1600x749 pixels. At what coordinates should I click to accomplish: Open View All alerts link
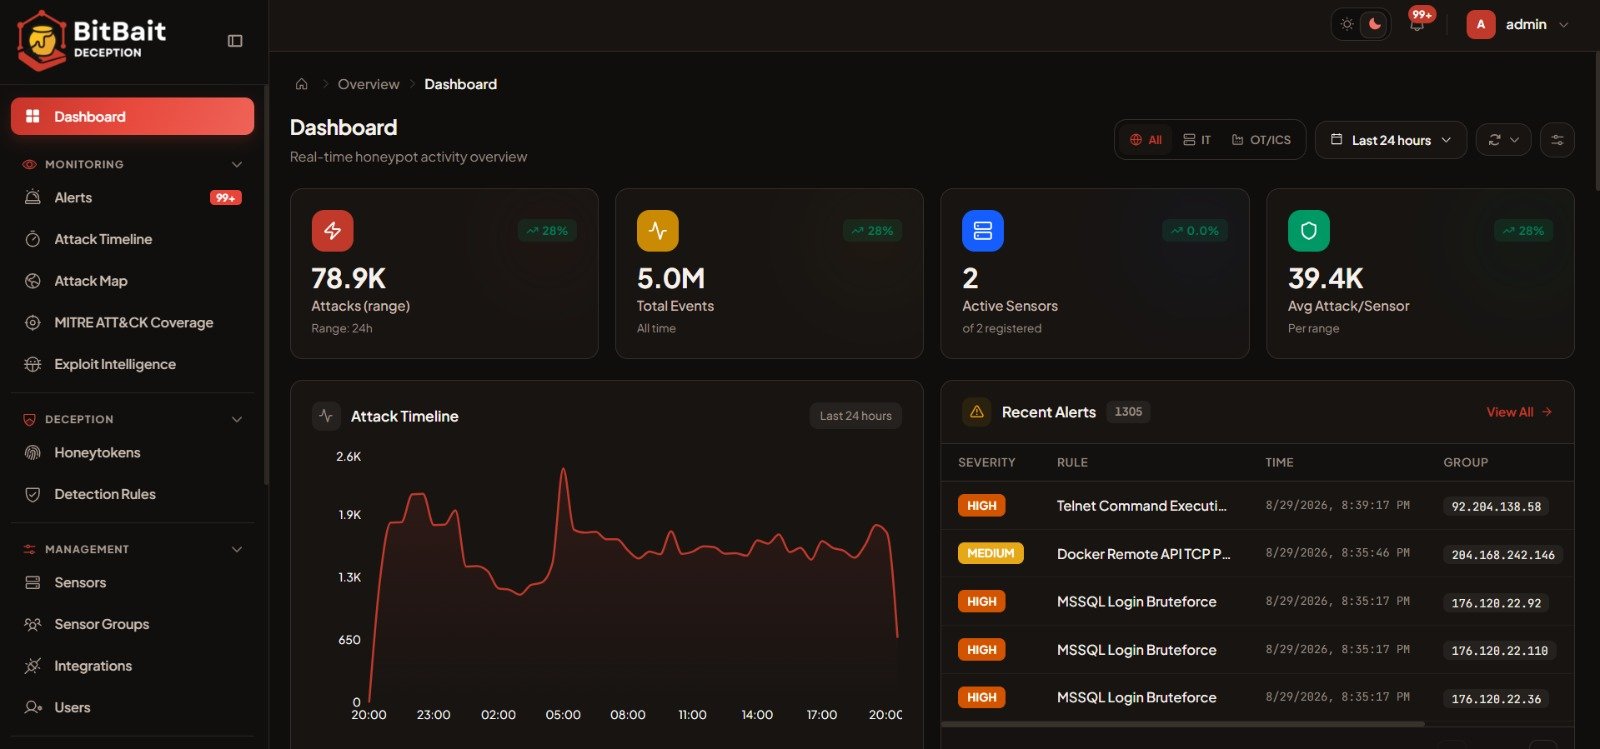click(x=1519, y=412)
